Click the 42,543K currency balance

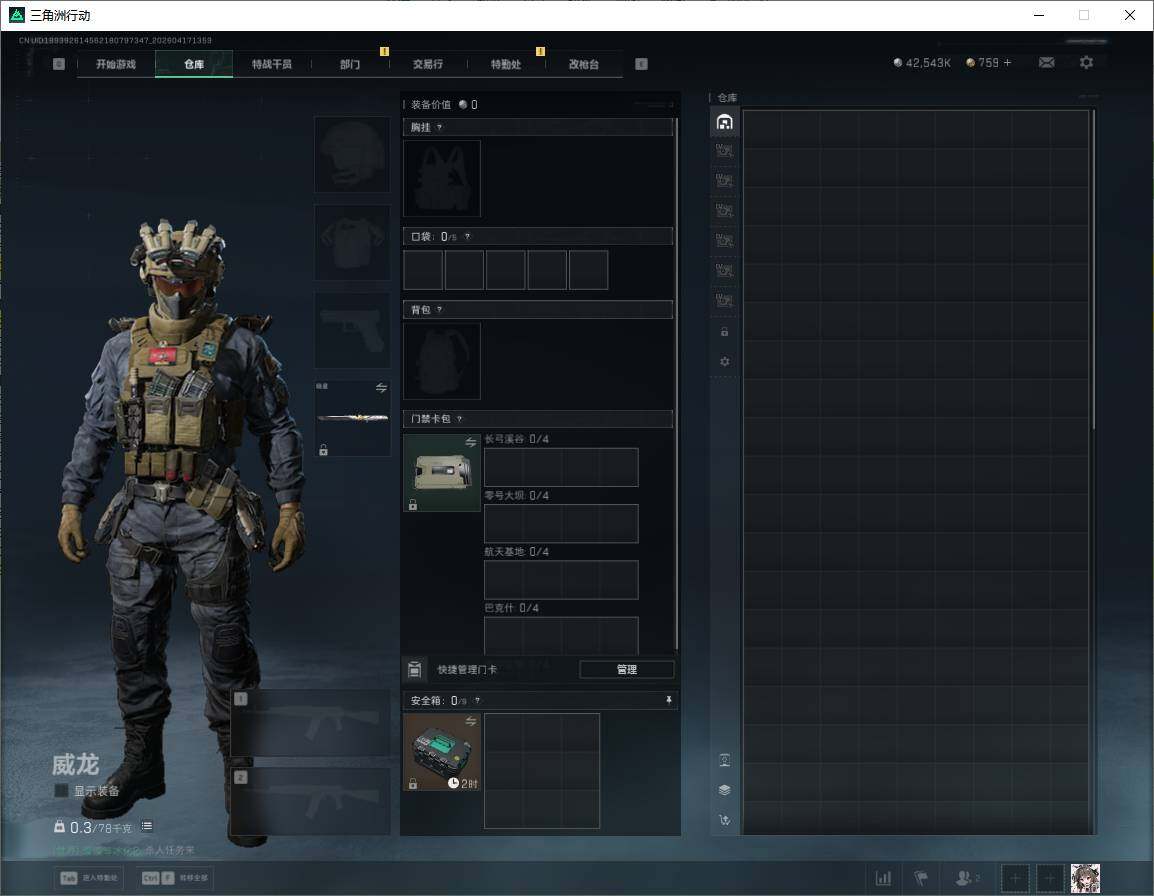pos(921,63)
